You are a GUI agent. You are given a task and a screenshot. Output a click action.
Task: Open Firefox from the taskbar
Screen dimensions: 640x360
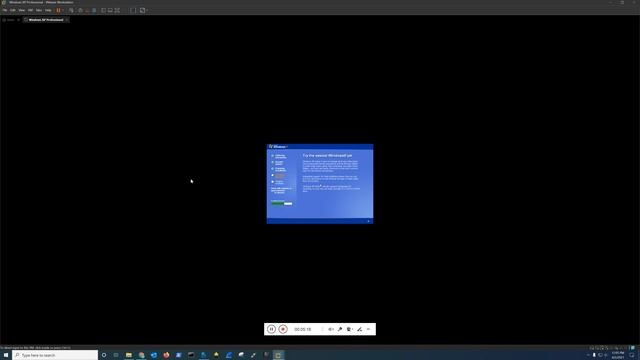[x=166, y=355]
